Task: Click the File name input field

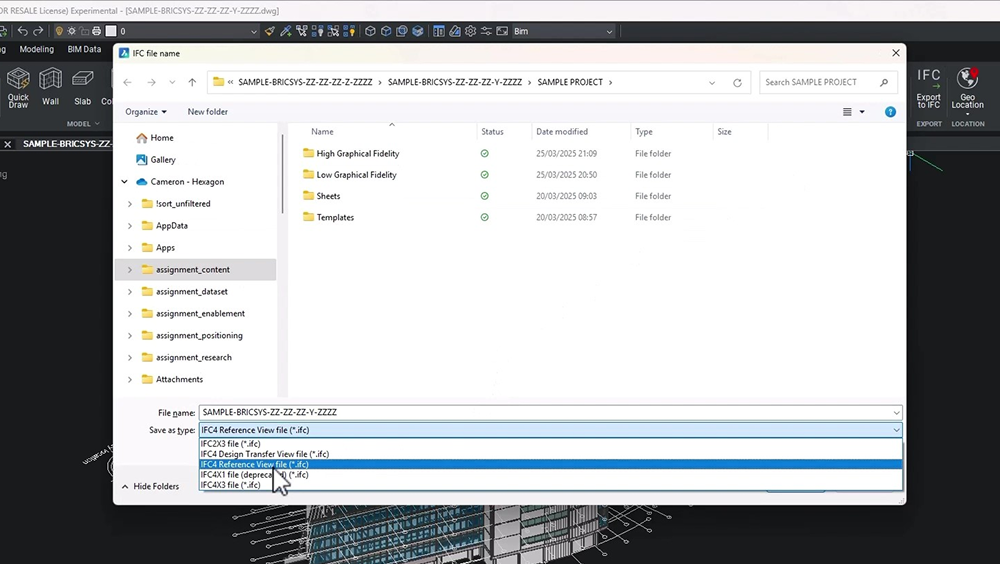Action: [x=550, y=412]
